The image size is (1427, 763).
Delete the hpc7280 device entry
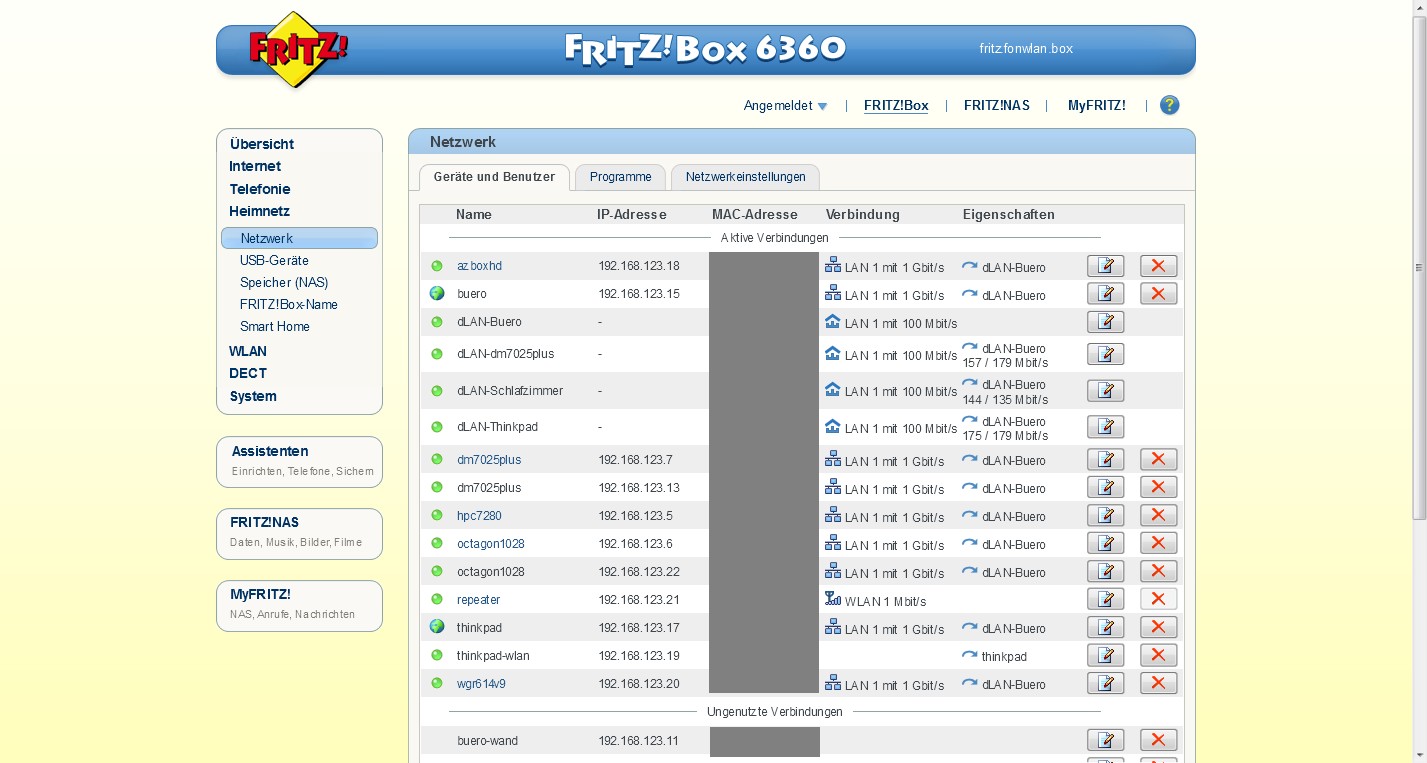1158,516
